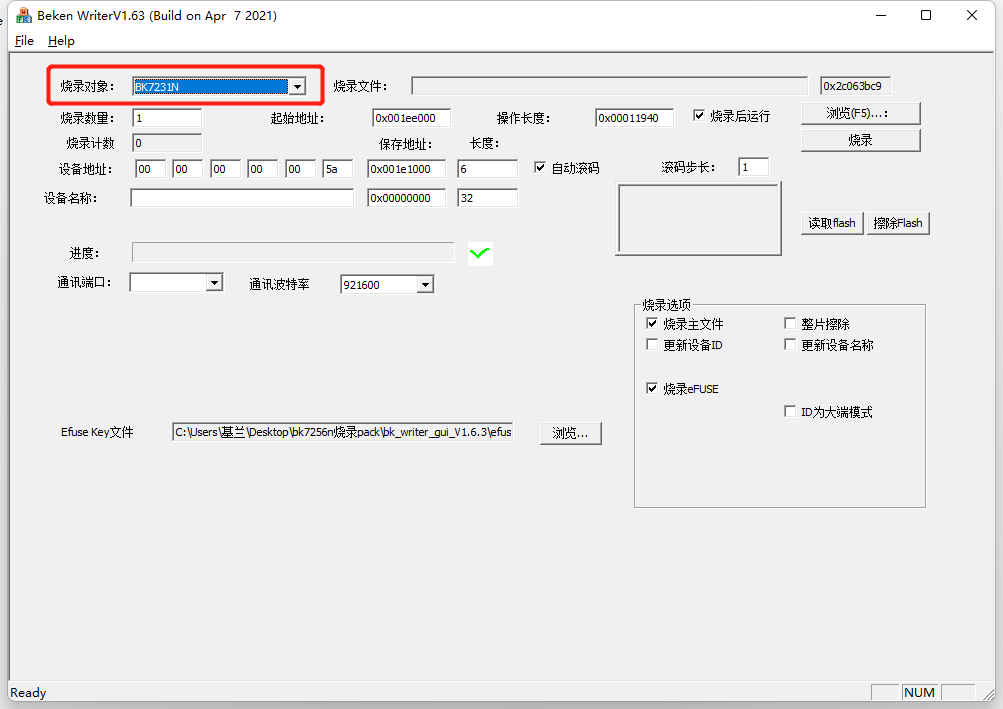Viewport: 1003px width, 709px height.
Task: Uncheck the 烧录主文件 option
Action: (652, 323)
